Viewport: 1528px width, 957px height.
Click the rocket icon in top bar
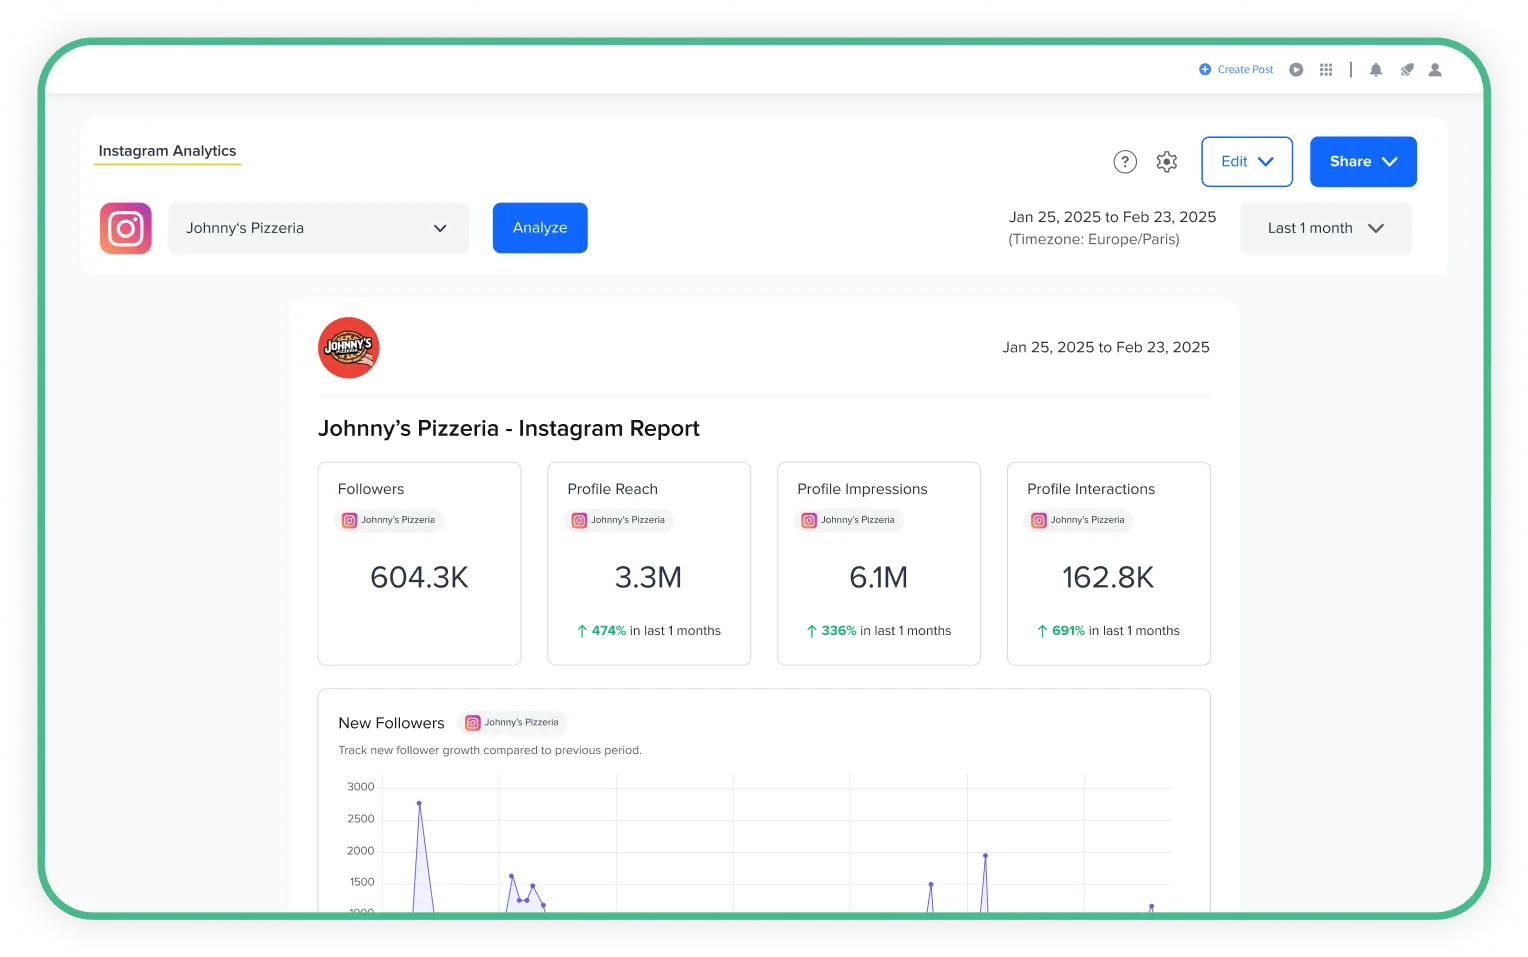[1407, 70]
